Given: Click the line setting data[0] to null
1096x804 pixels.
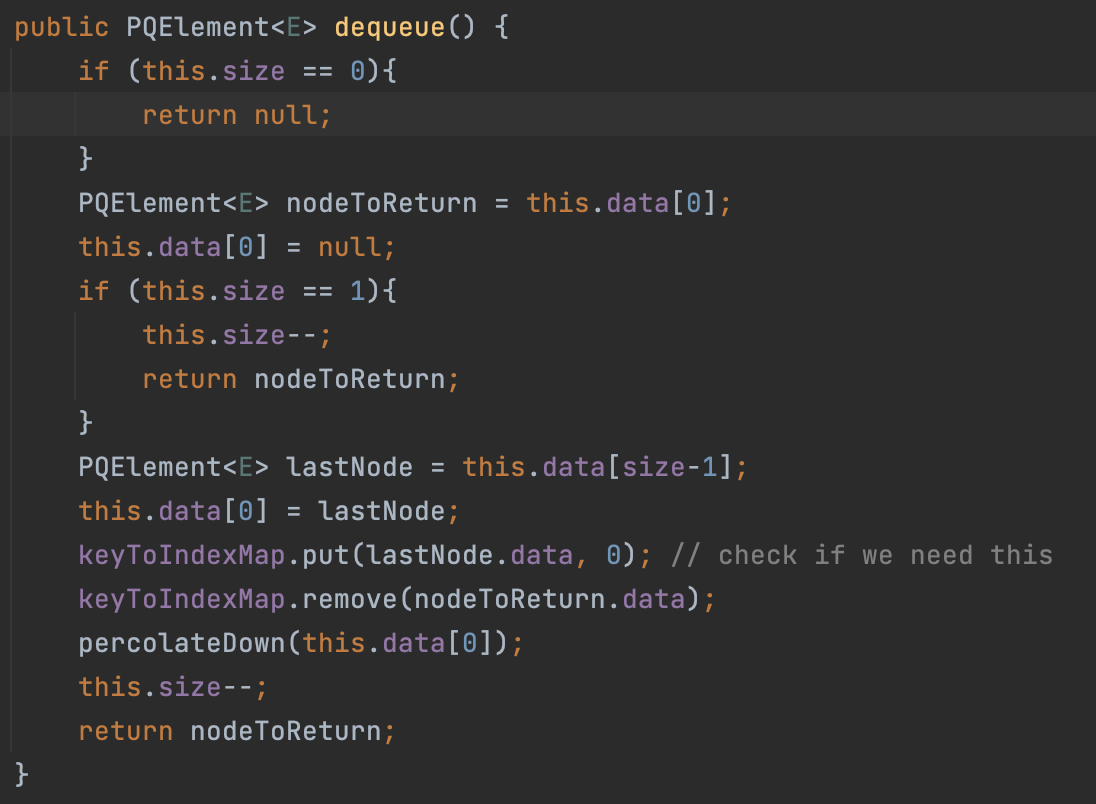Looking at the screenshot, I should (237, 247).
